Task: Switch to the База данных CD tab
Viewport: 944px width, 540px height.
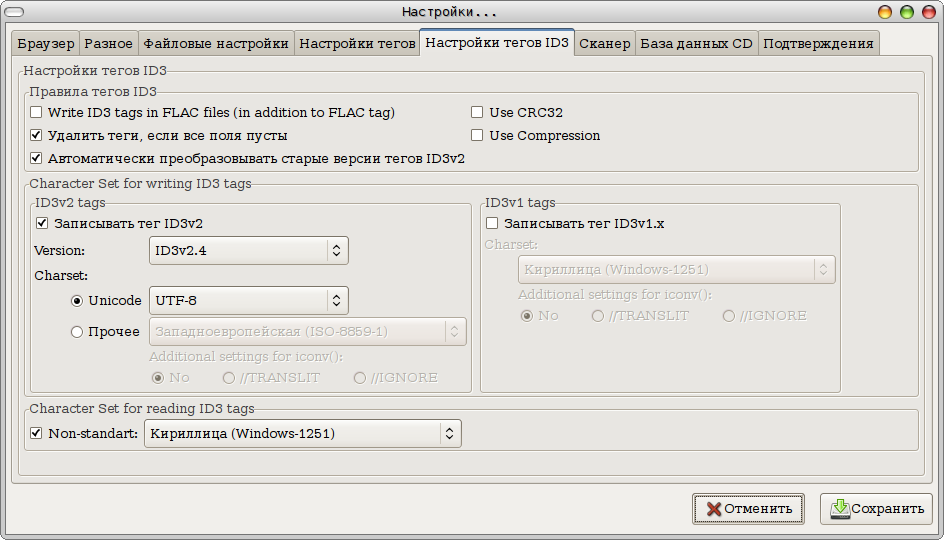Action: pyautogui.click(x=697, y=43)
